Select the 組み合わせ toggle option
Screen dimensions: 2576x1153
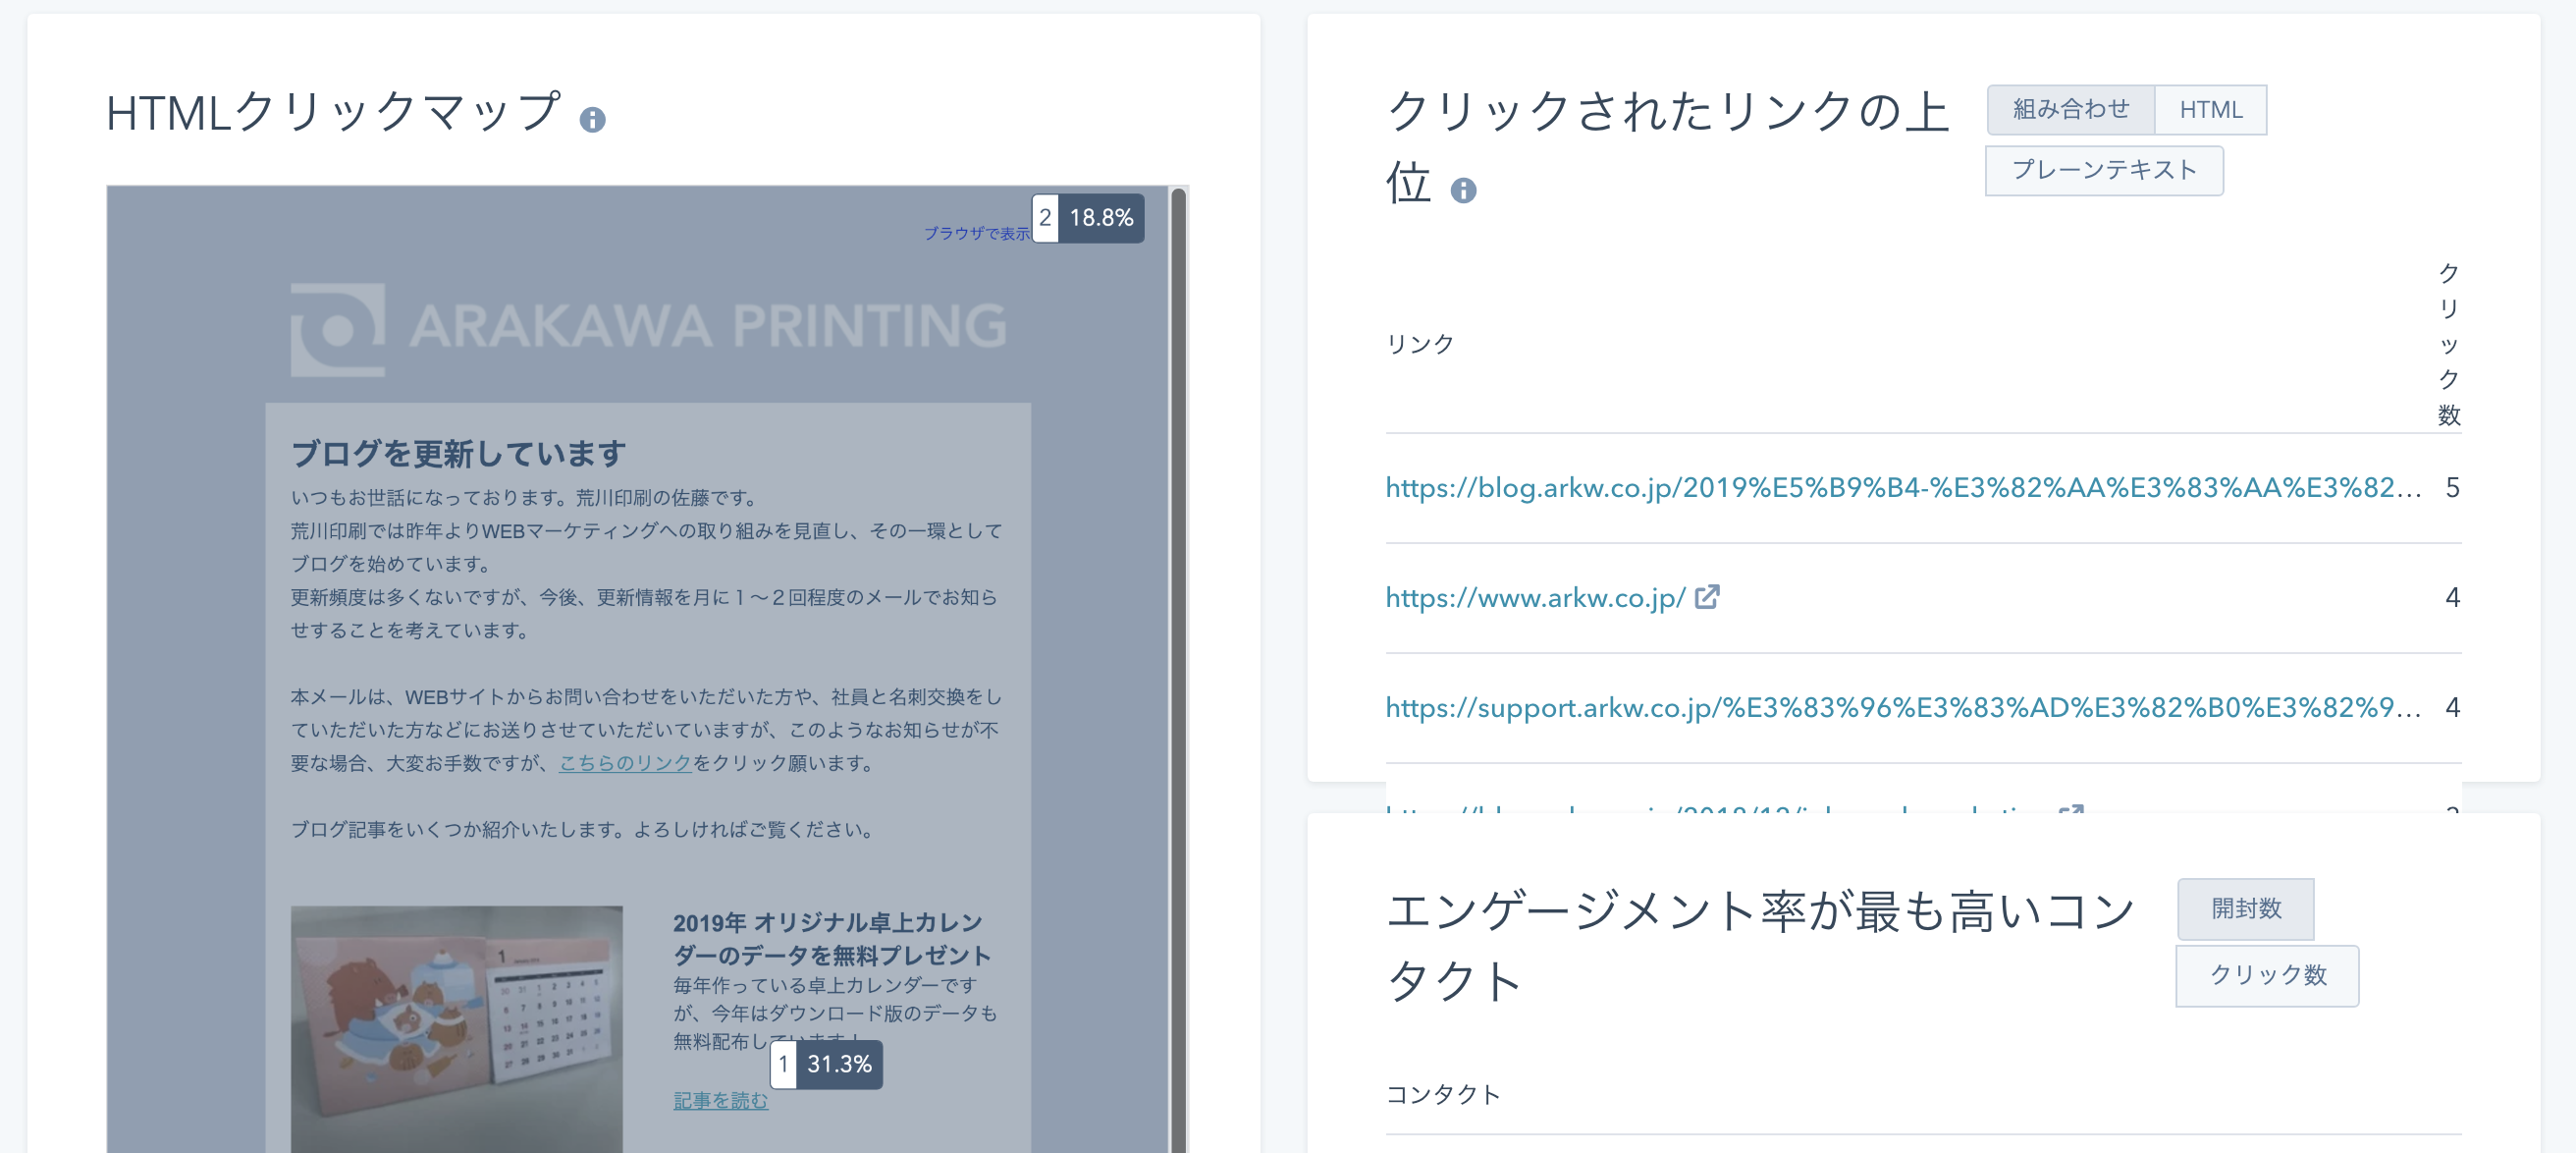click(2070, 109)
